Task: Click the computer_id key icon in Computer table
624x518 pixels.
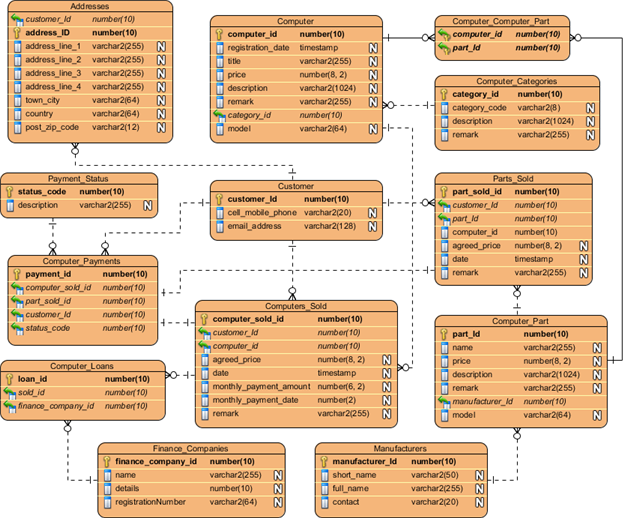Action: (219, 34)
